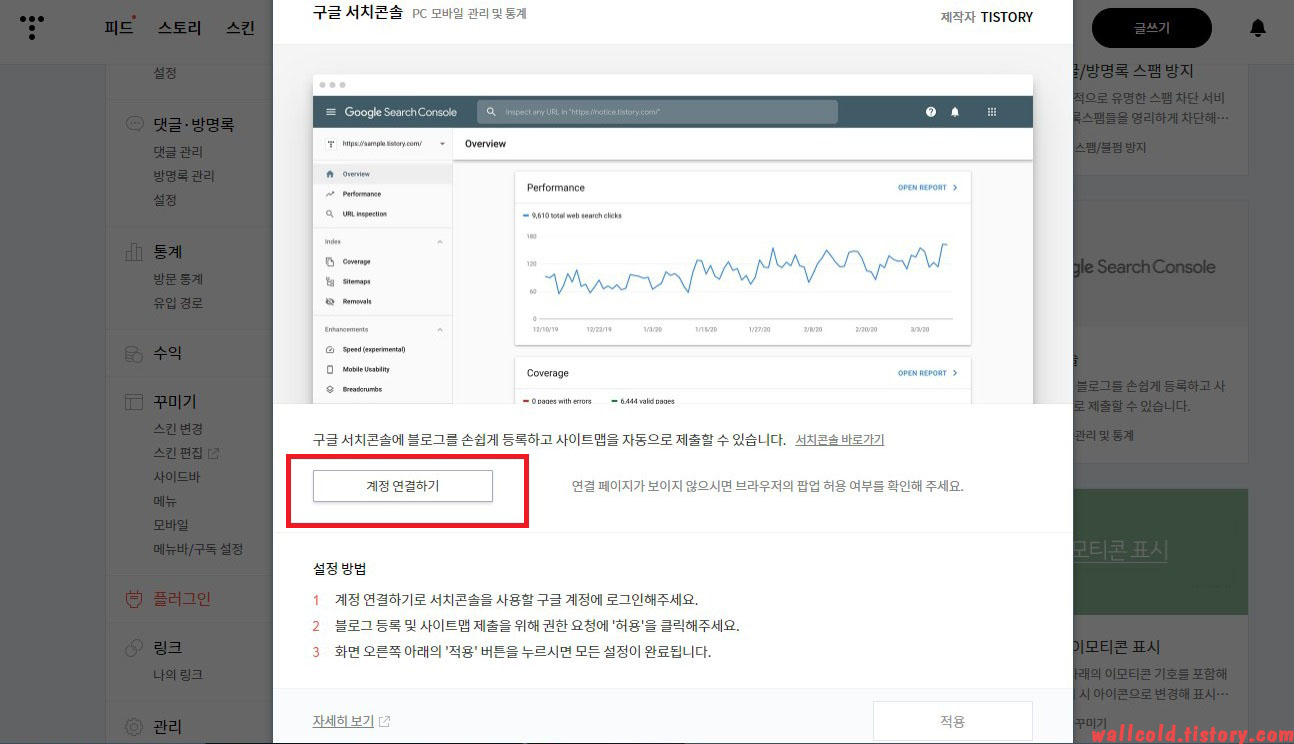Click the 링크 chain icon
1294x744 pixels.
click(133, 648)
